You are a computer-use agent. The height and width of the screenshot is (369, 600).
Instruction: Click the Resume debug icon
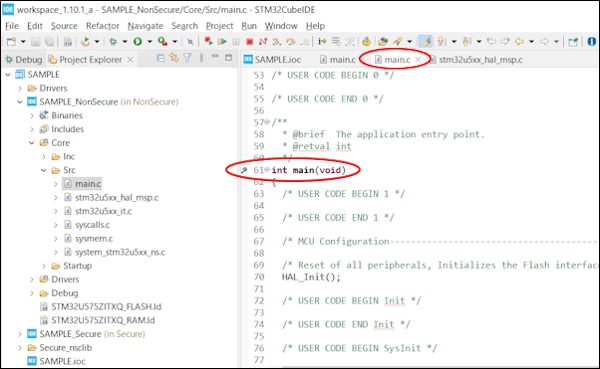click(222, 41)
